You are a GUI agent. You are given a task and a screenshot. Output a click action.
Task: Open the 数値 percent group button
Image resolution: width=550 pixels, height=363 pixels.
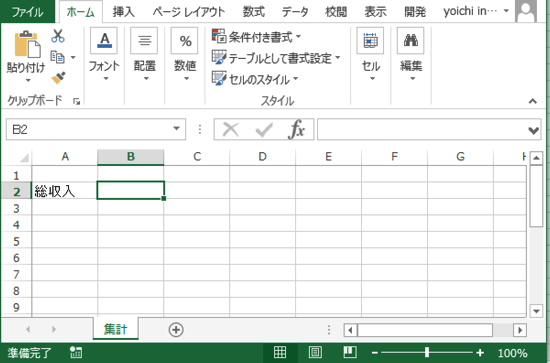tap(185, 55)
